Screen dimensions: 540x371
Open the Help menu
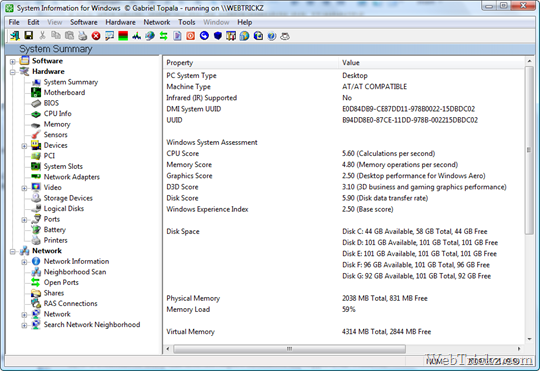point(245,22)
